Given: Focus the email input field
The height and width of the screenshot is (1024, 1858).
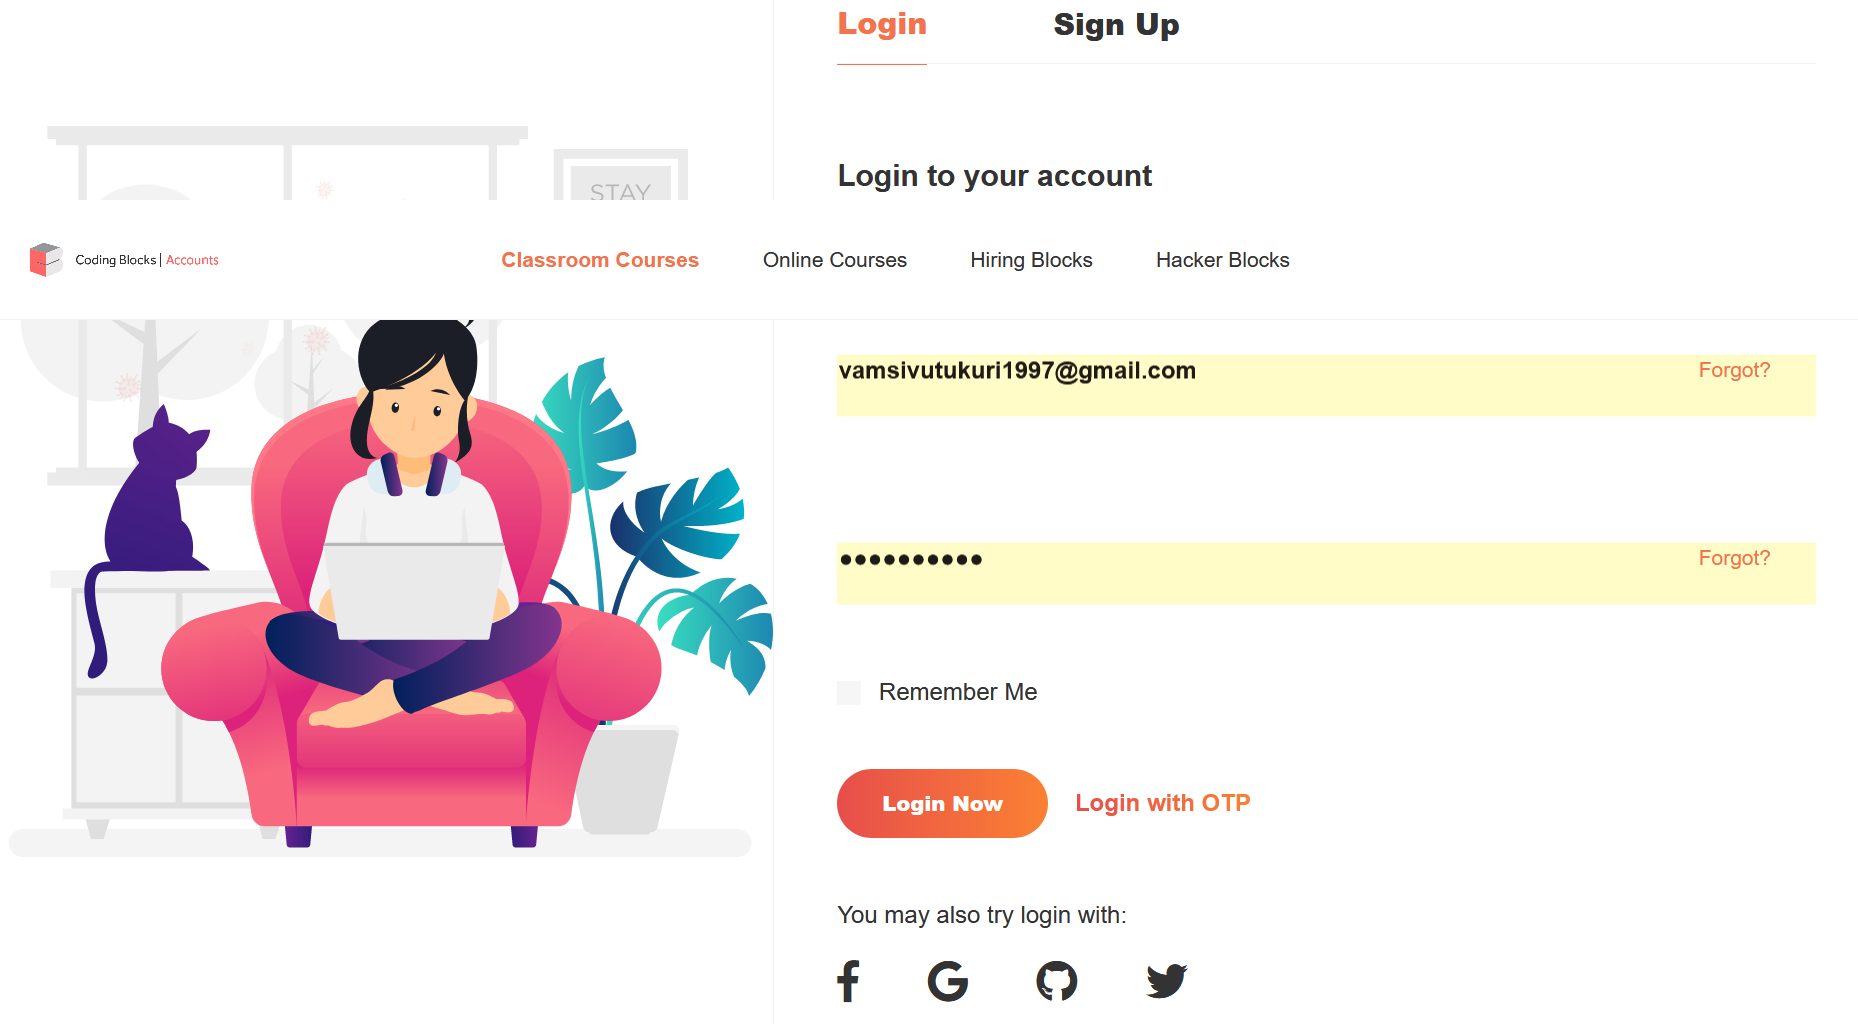Looking at the screenshot, I should coord(1326,385).
